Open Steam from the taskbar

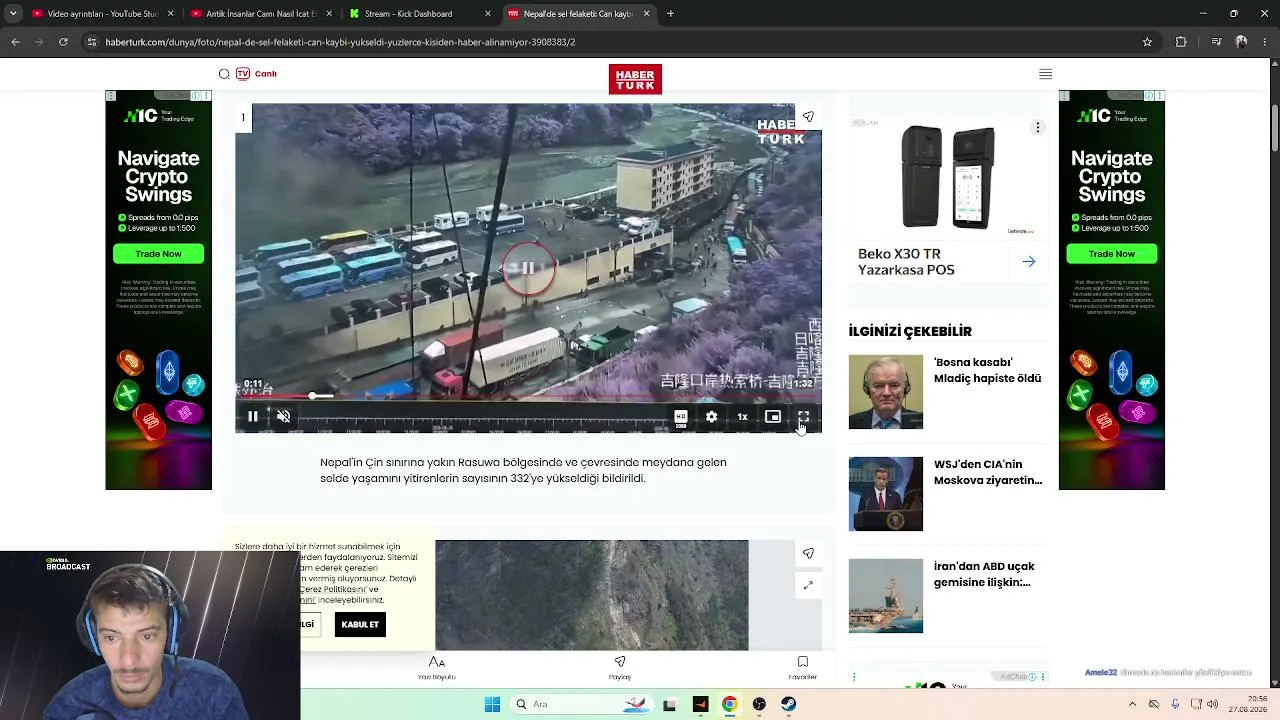point(789,704)
